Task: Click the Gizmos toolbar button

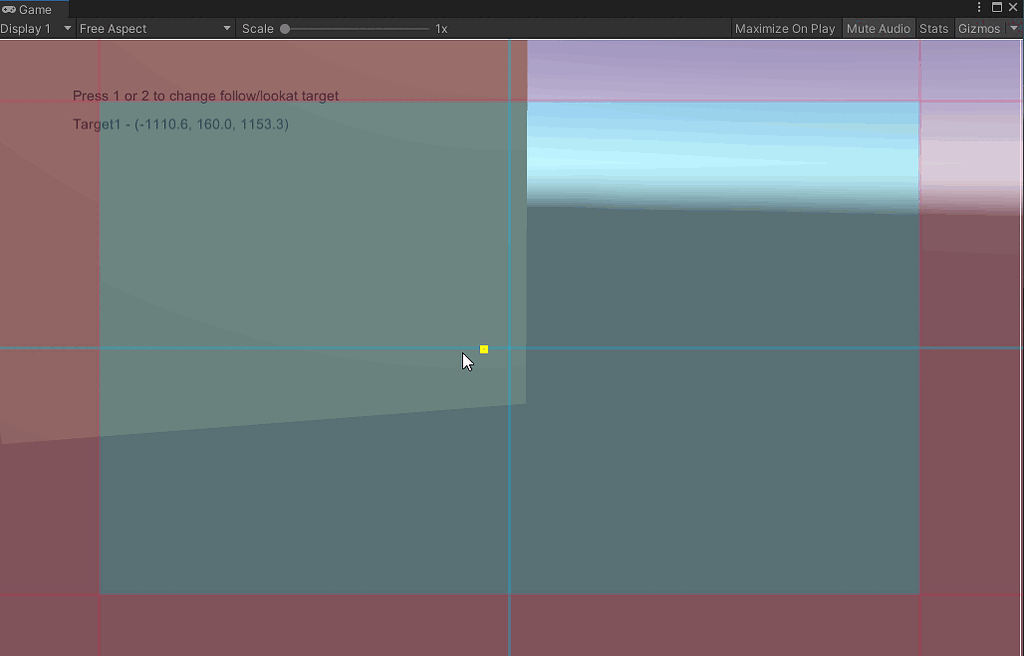Action: [979, 28]
